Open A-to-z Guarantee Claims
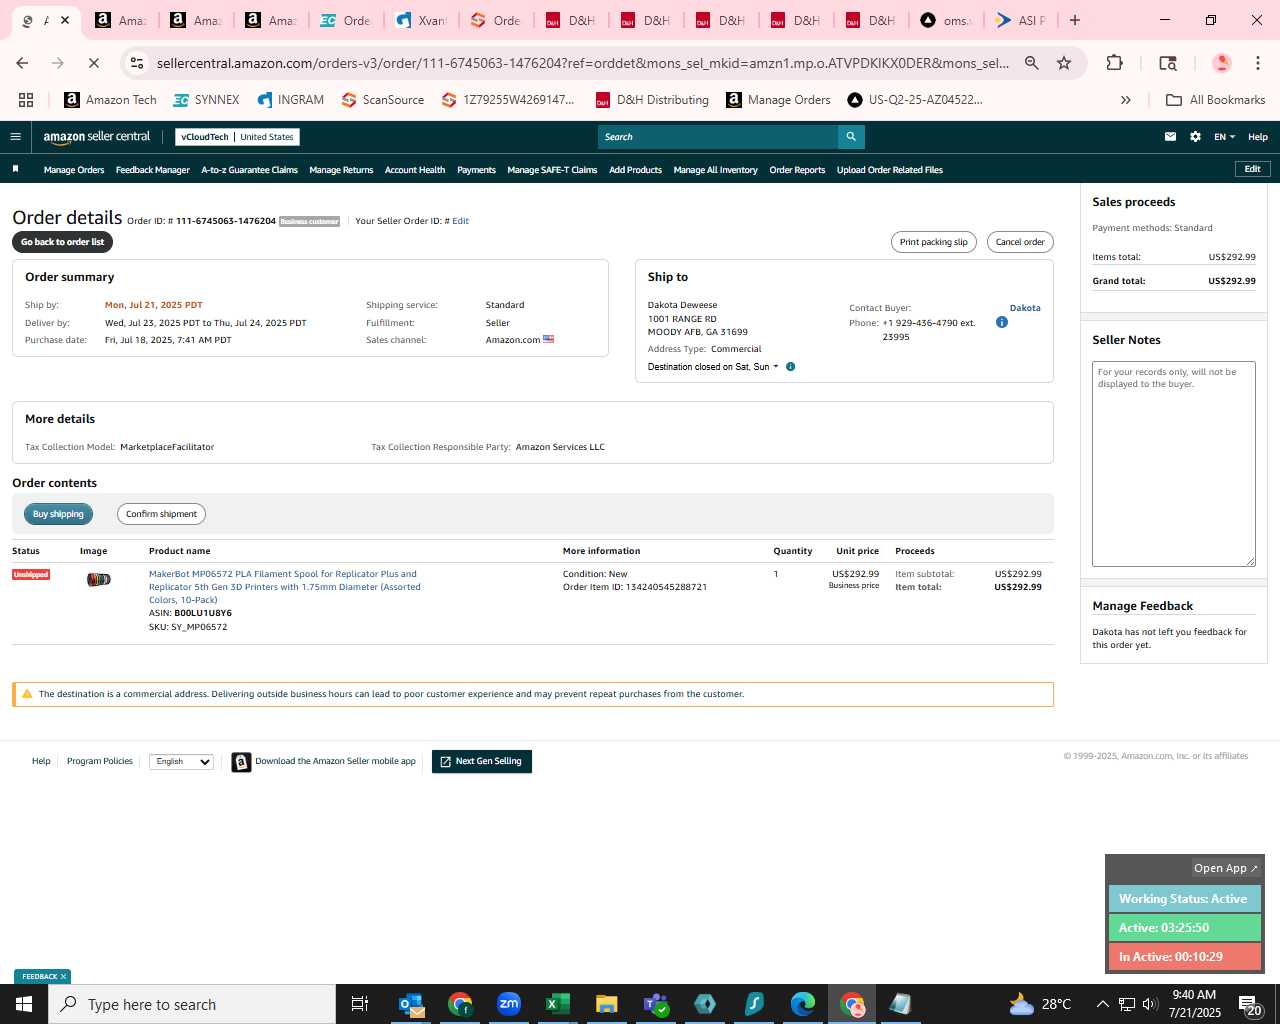 coord(249,170)
